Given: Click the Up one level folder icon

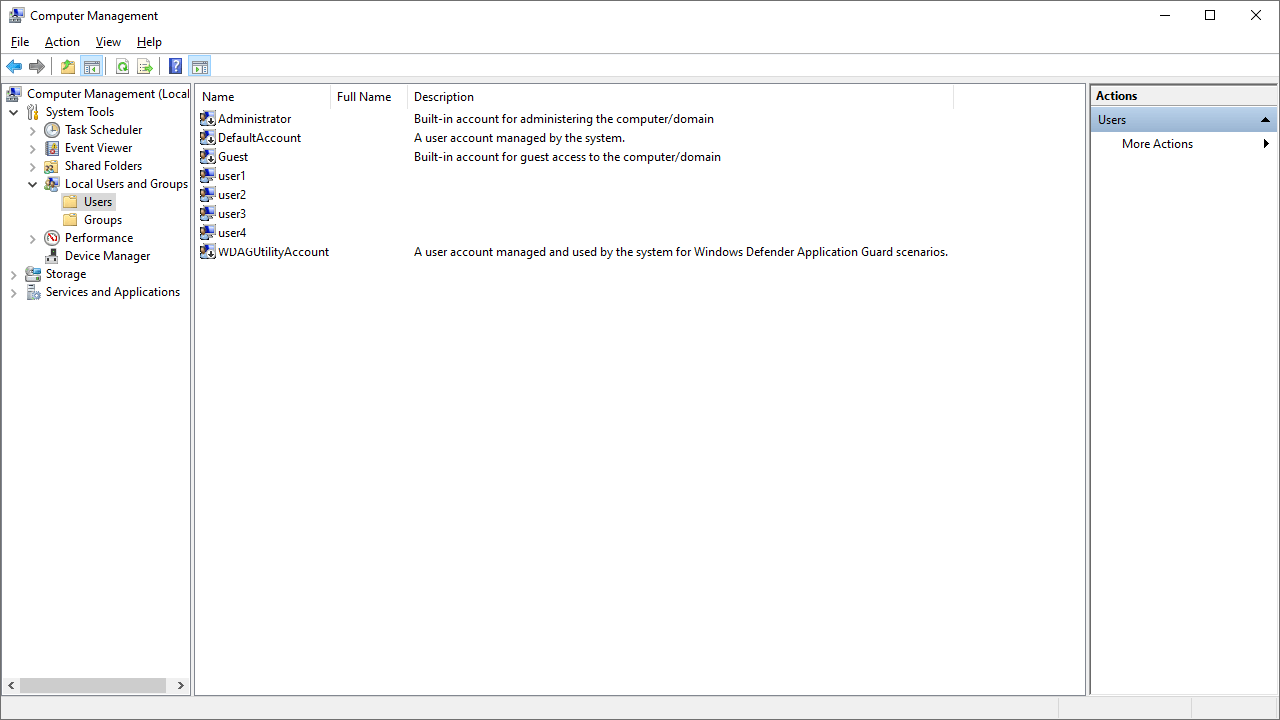Looking at the screenshot, I should tap(68, 67).
